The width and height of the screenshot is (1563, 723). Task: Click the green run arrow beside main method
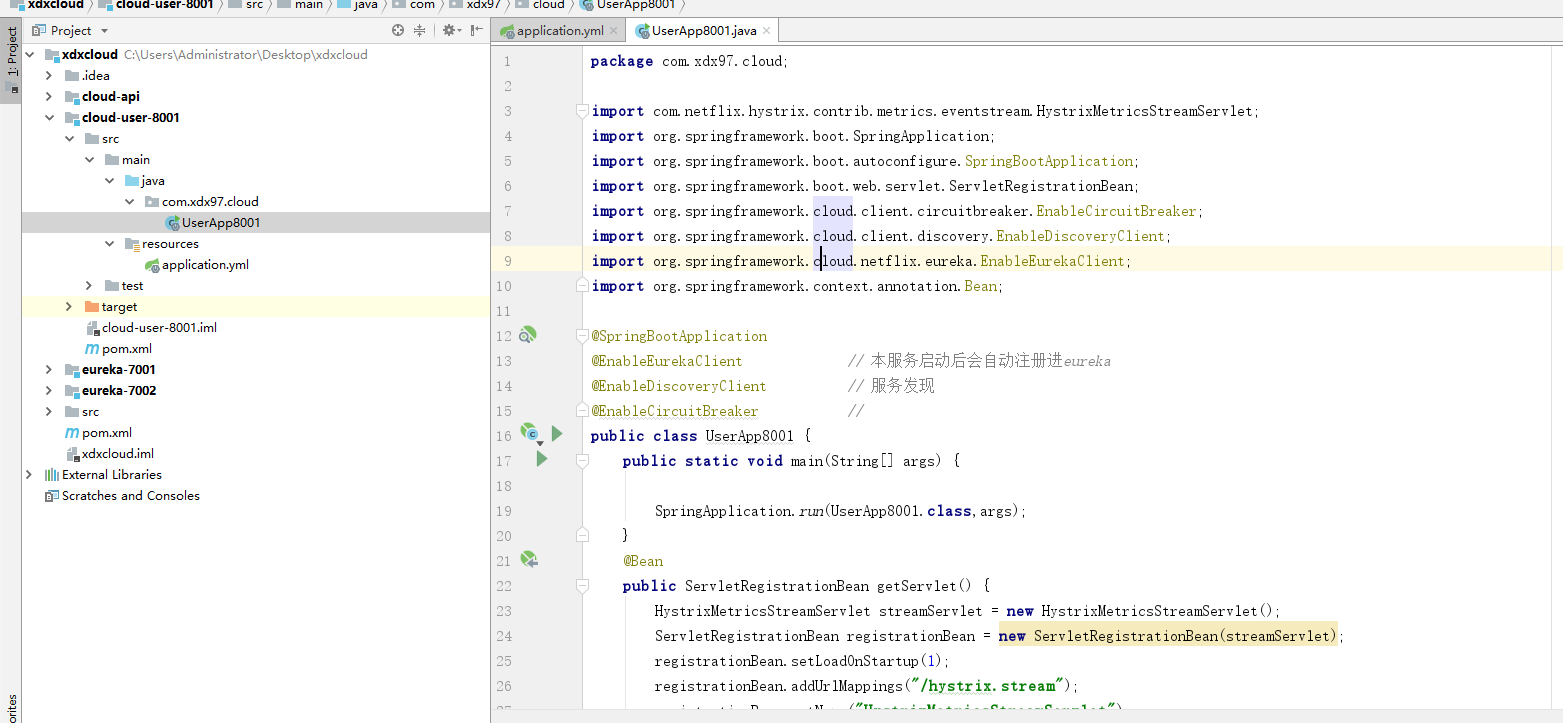541,459
